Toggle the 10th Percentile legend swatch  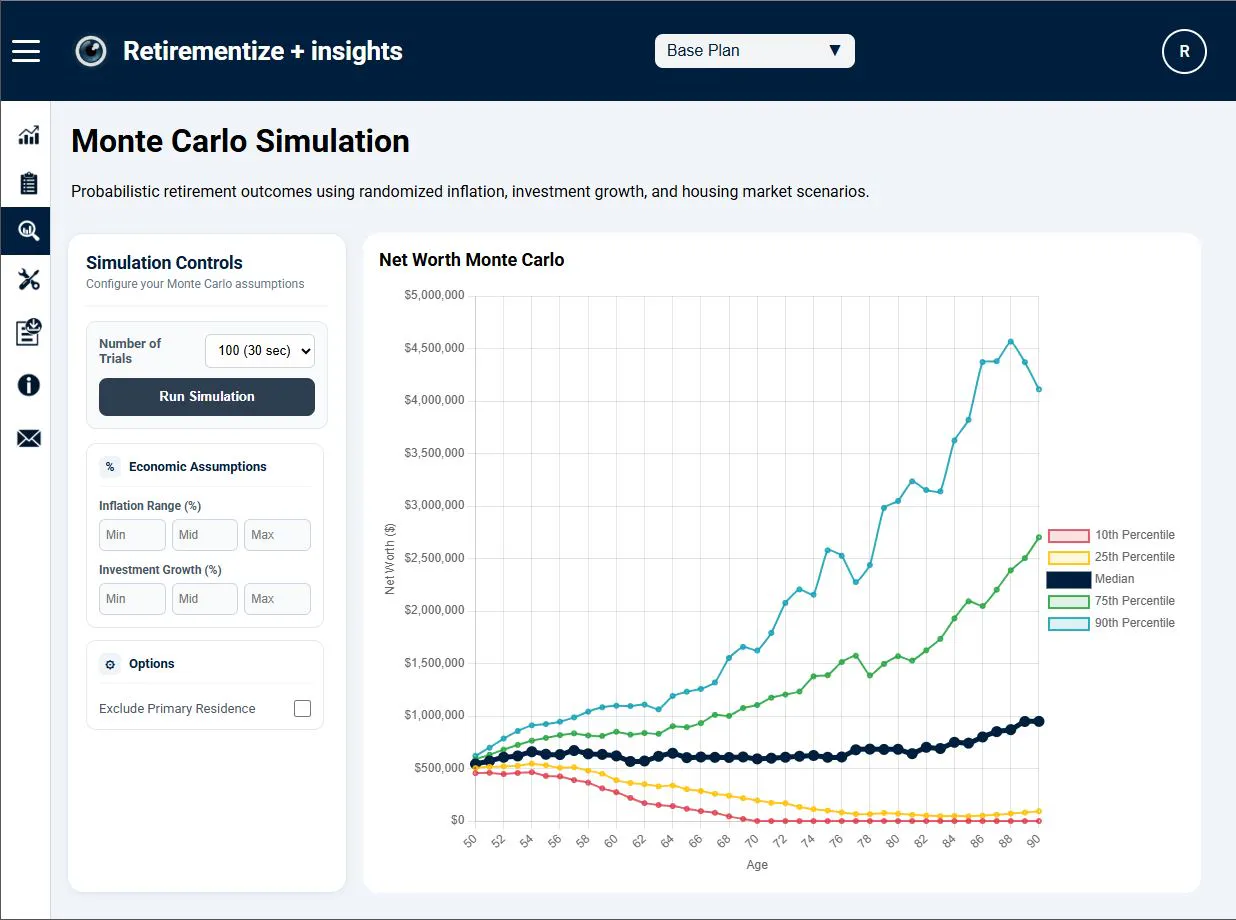coord(1068,535)
